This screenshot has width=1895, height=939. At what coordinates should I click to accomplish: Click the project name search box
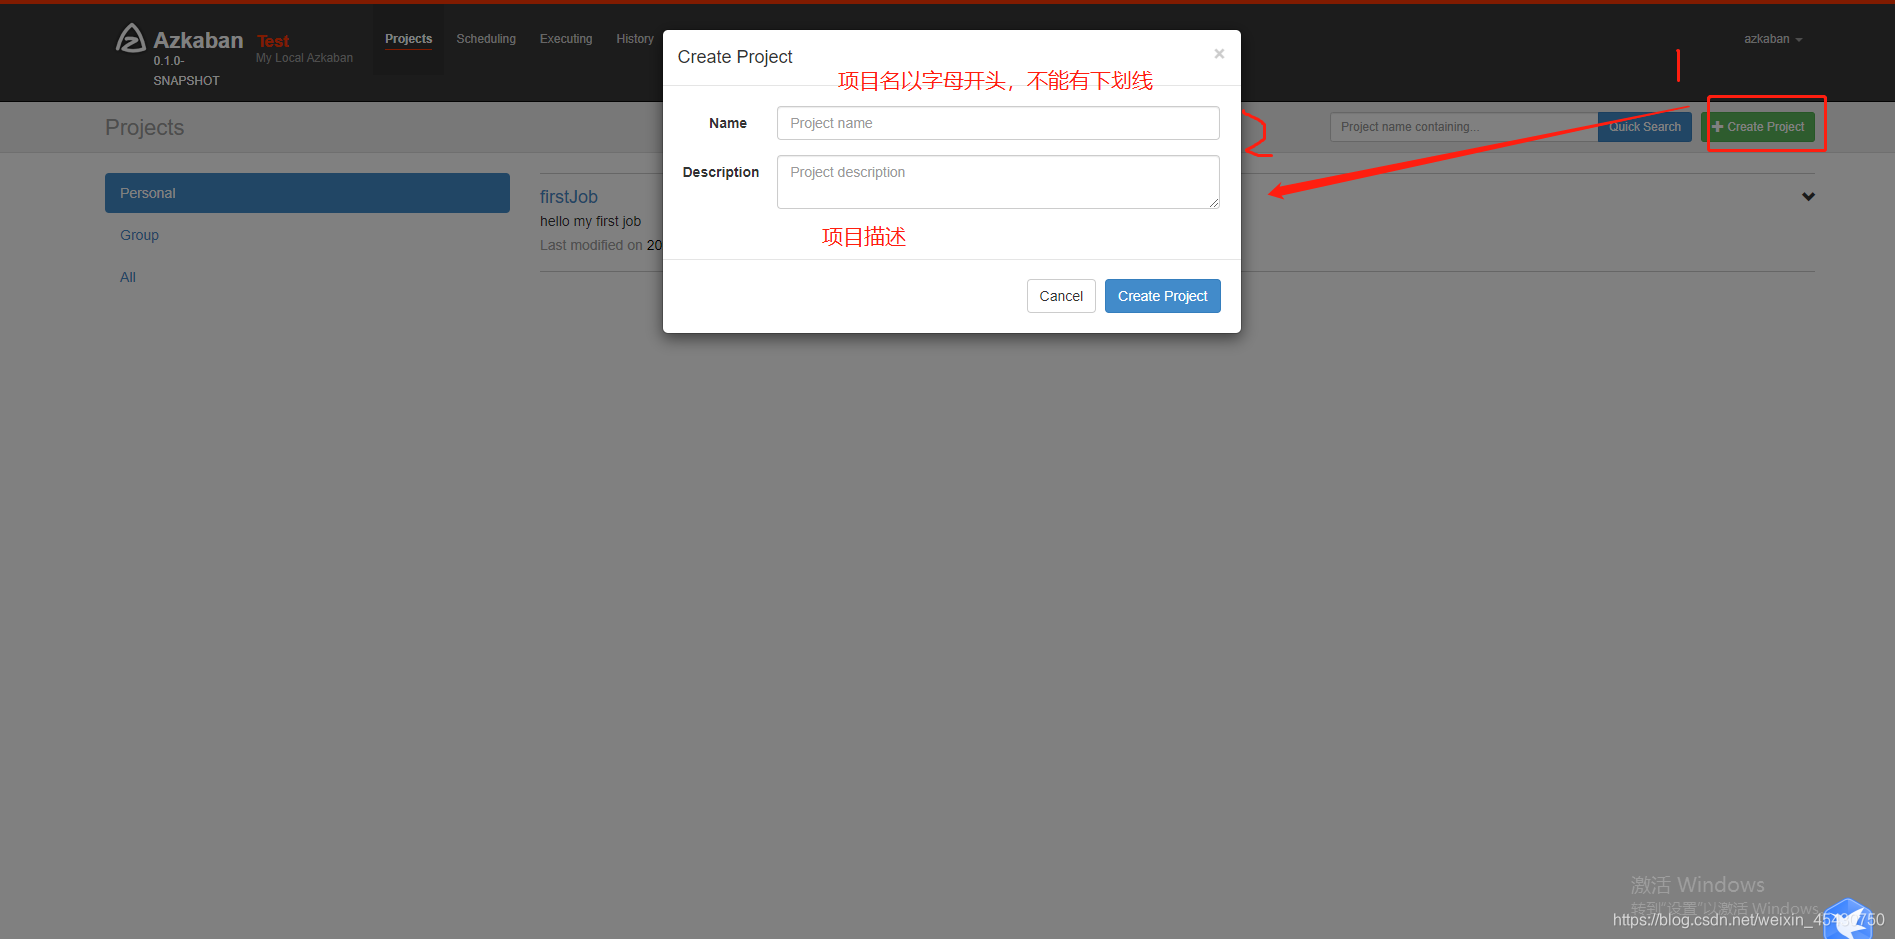pyautogui.click(x=1464, y=127)
